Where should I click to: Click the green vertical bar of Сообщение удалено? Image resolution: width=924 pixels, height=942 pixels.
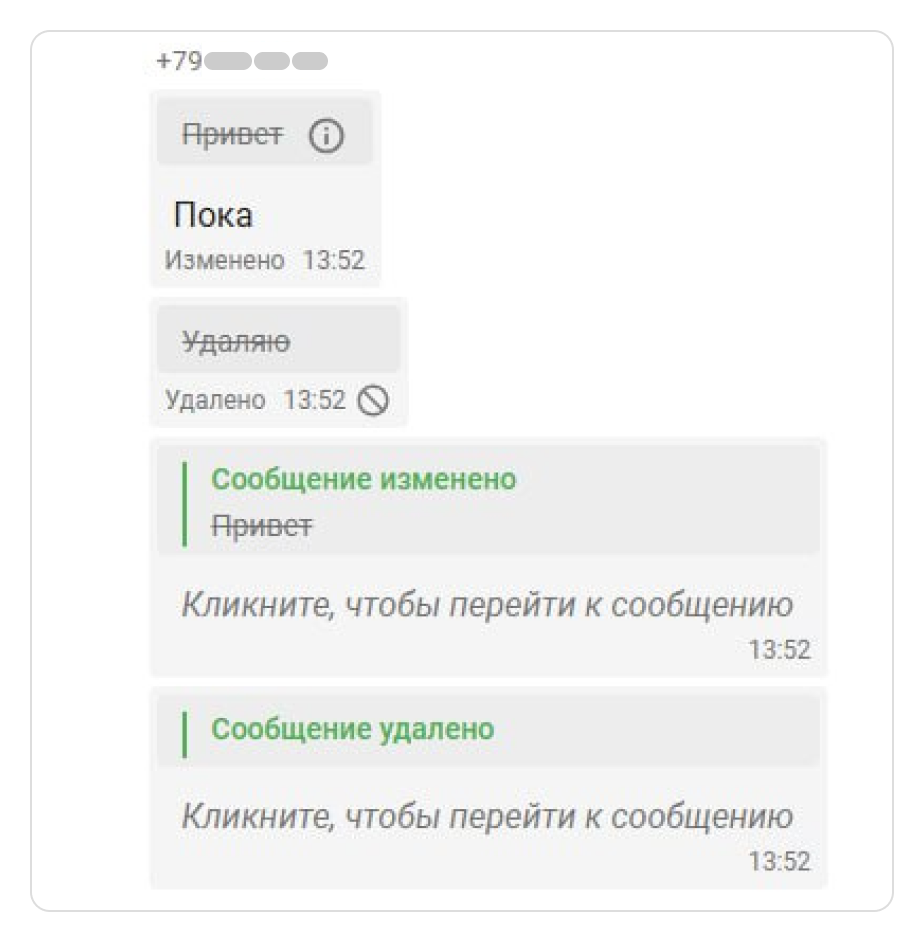(x=185, y=731)
